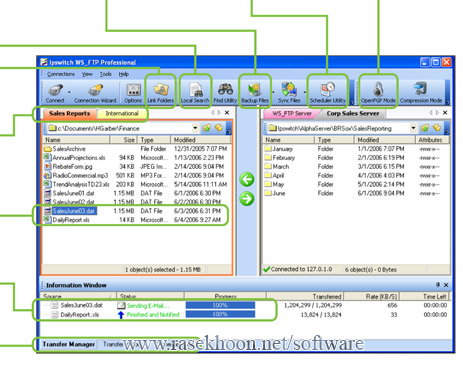
Task: Click DailyReport.xls transfer progress bar
Action: [x=220, y=314]
